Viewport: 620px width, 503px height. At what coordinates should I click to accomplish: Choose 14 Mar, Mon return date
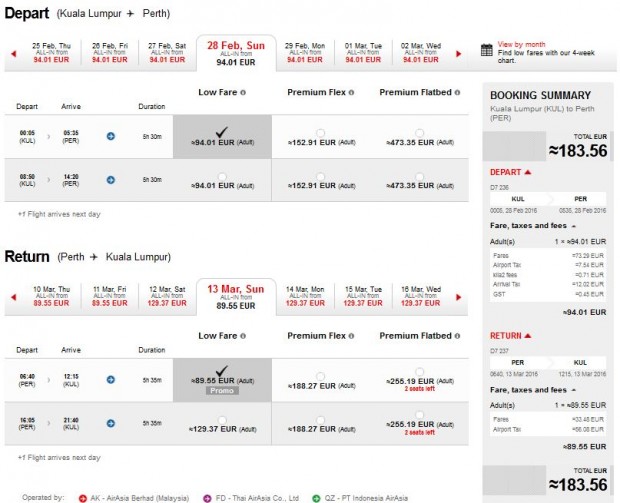tap(305, 296)
